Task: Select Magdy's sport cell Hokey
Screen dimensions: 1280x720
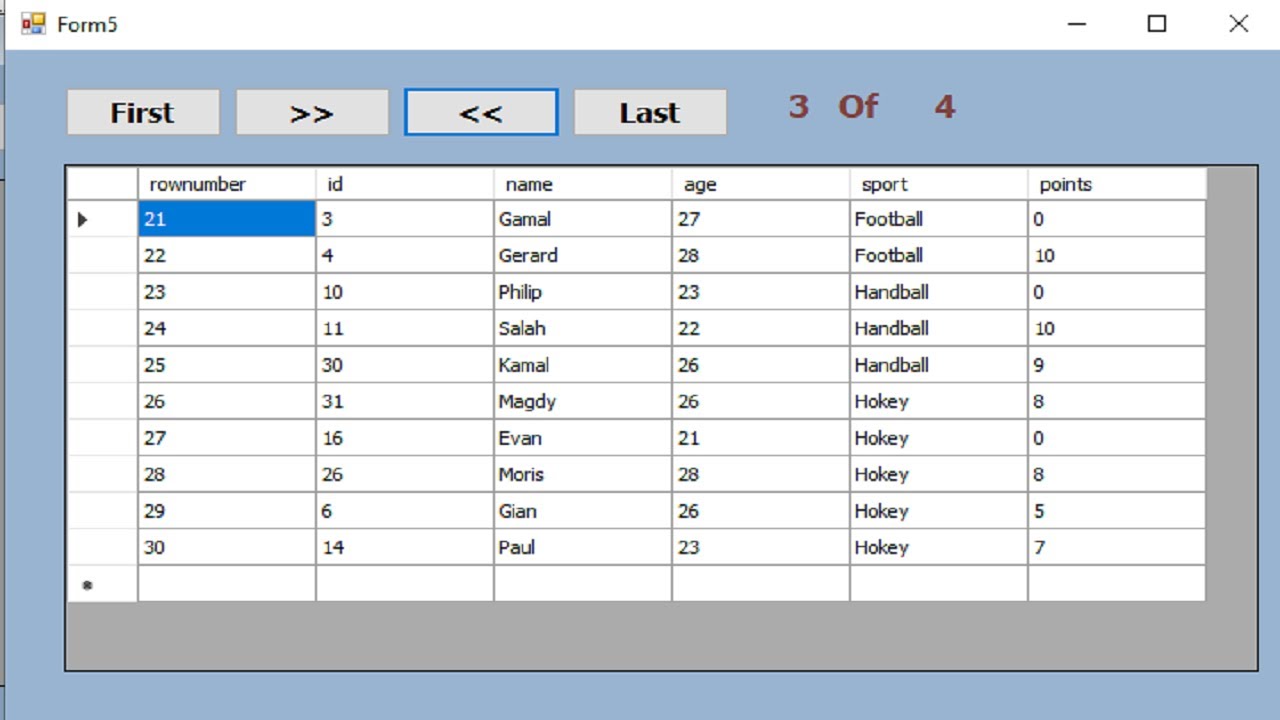Action: (x=939, y=401)
